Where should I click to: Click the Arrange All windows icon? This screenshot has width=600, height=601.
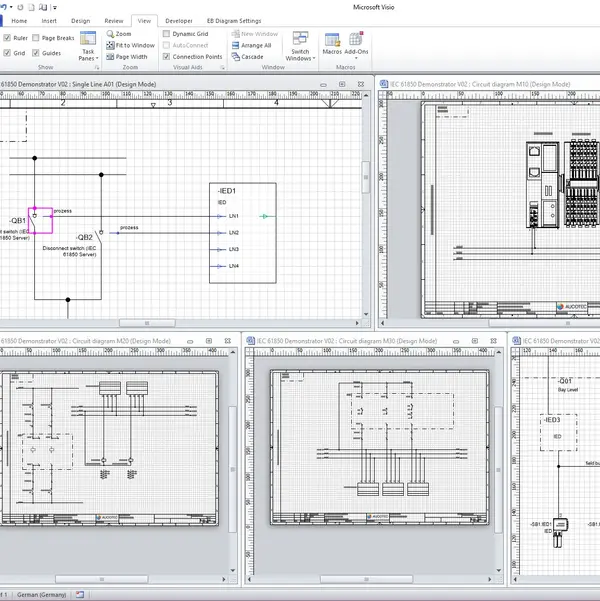tap(235, 45)
